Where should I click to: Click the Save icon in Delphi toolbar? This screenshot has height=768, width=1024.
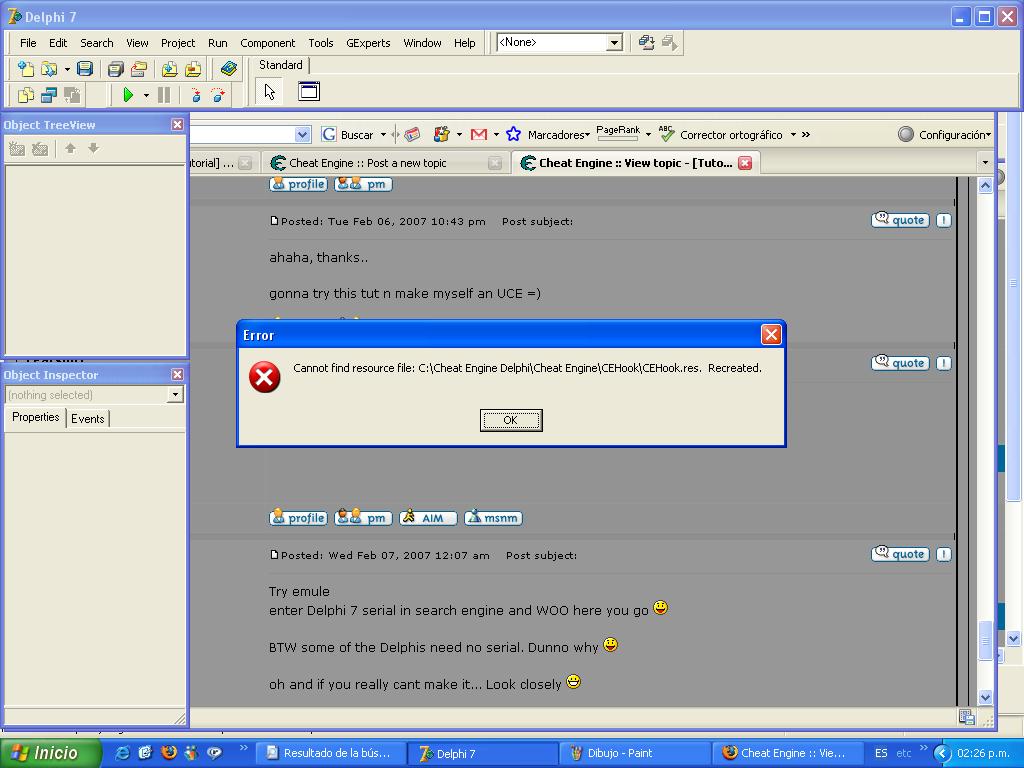[85, 69]
